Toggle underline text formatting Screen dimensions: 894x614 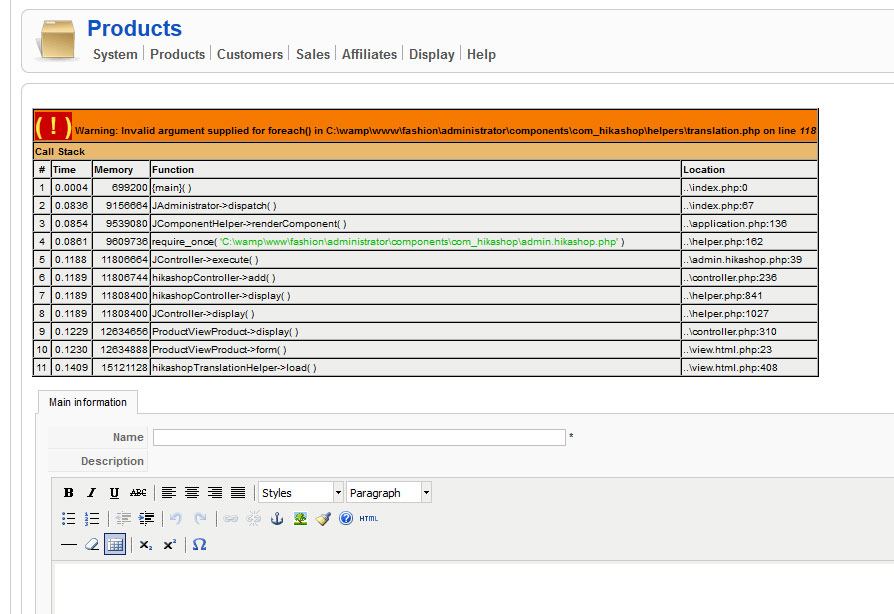114,493
